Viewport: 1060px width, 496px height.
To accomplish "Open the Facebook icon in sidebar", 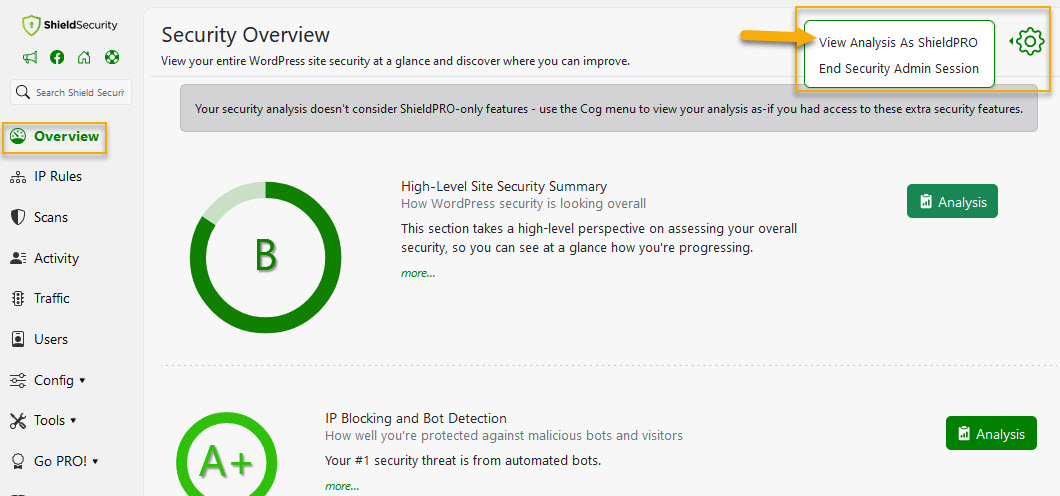I will point(57,57).
